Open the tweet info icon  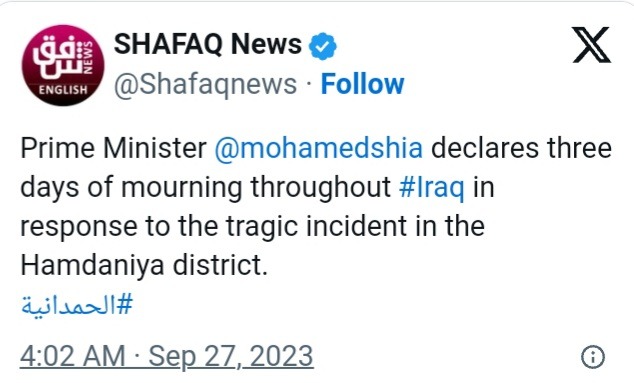pos(593,357)
